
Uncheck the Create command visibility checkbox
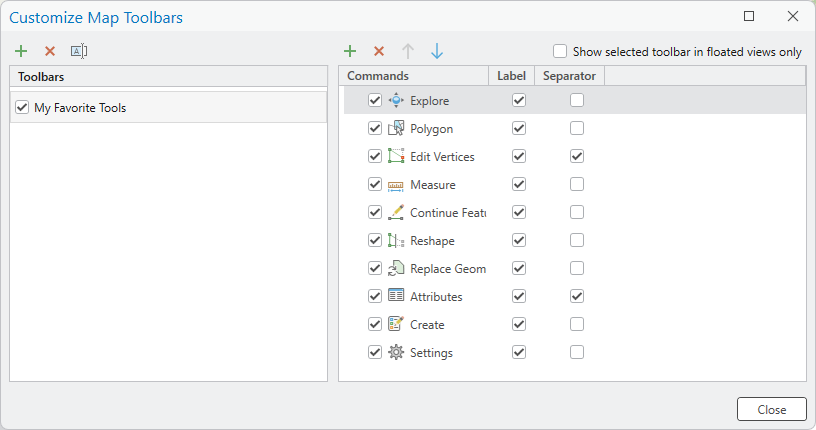pyautogui.click(x=375, y=324)
